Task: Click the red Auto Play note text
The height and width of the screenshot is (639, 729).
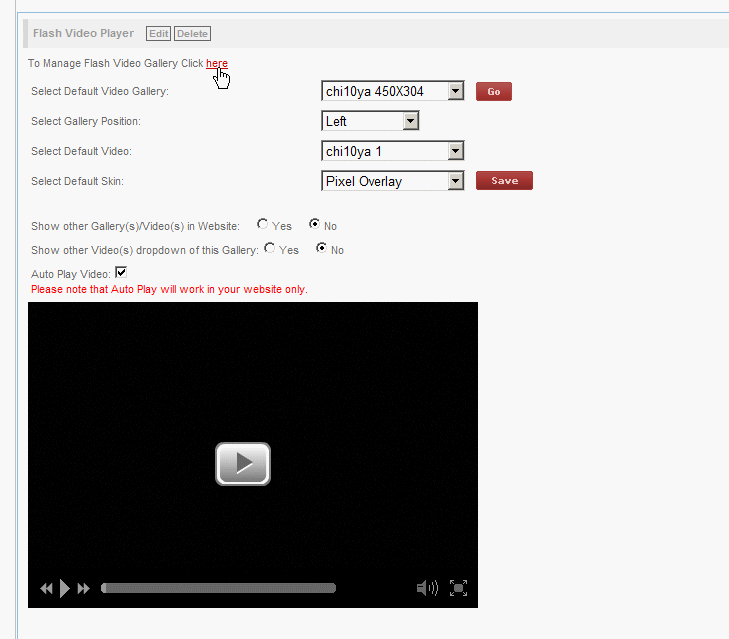Action: [169, 289]
